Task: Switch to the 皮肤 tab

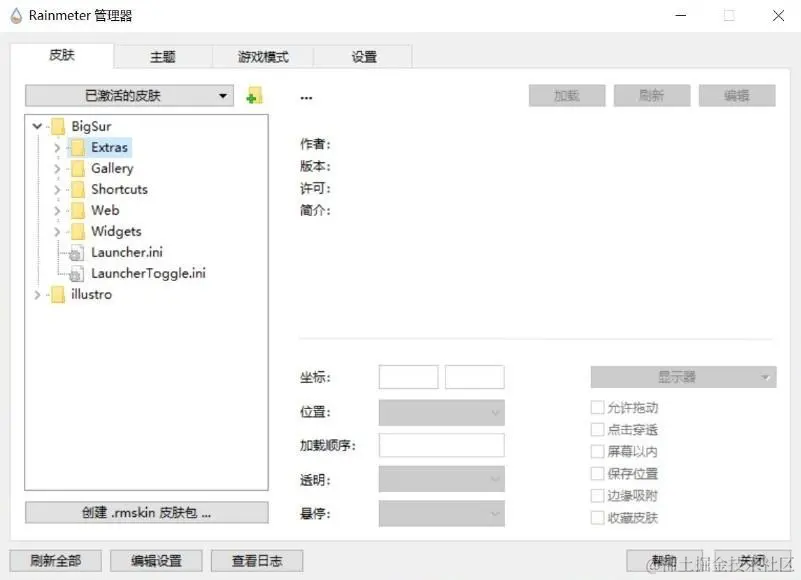Action: coord(62,55)
